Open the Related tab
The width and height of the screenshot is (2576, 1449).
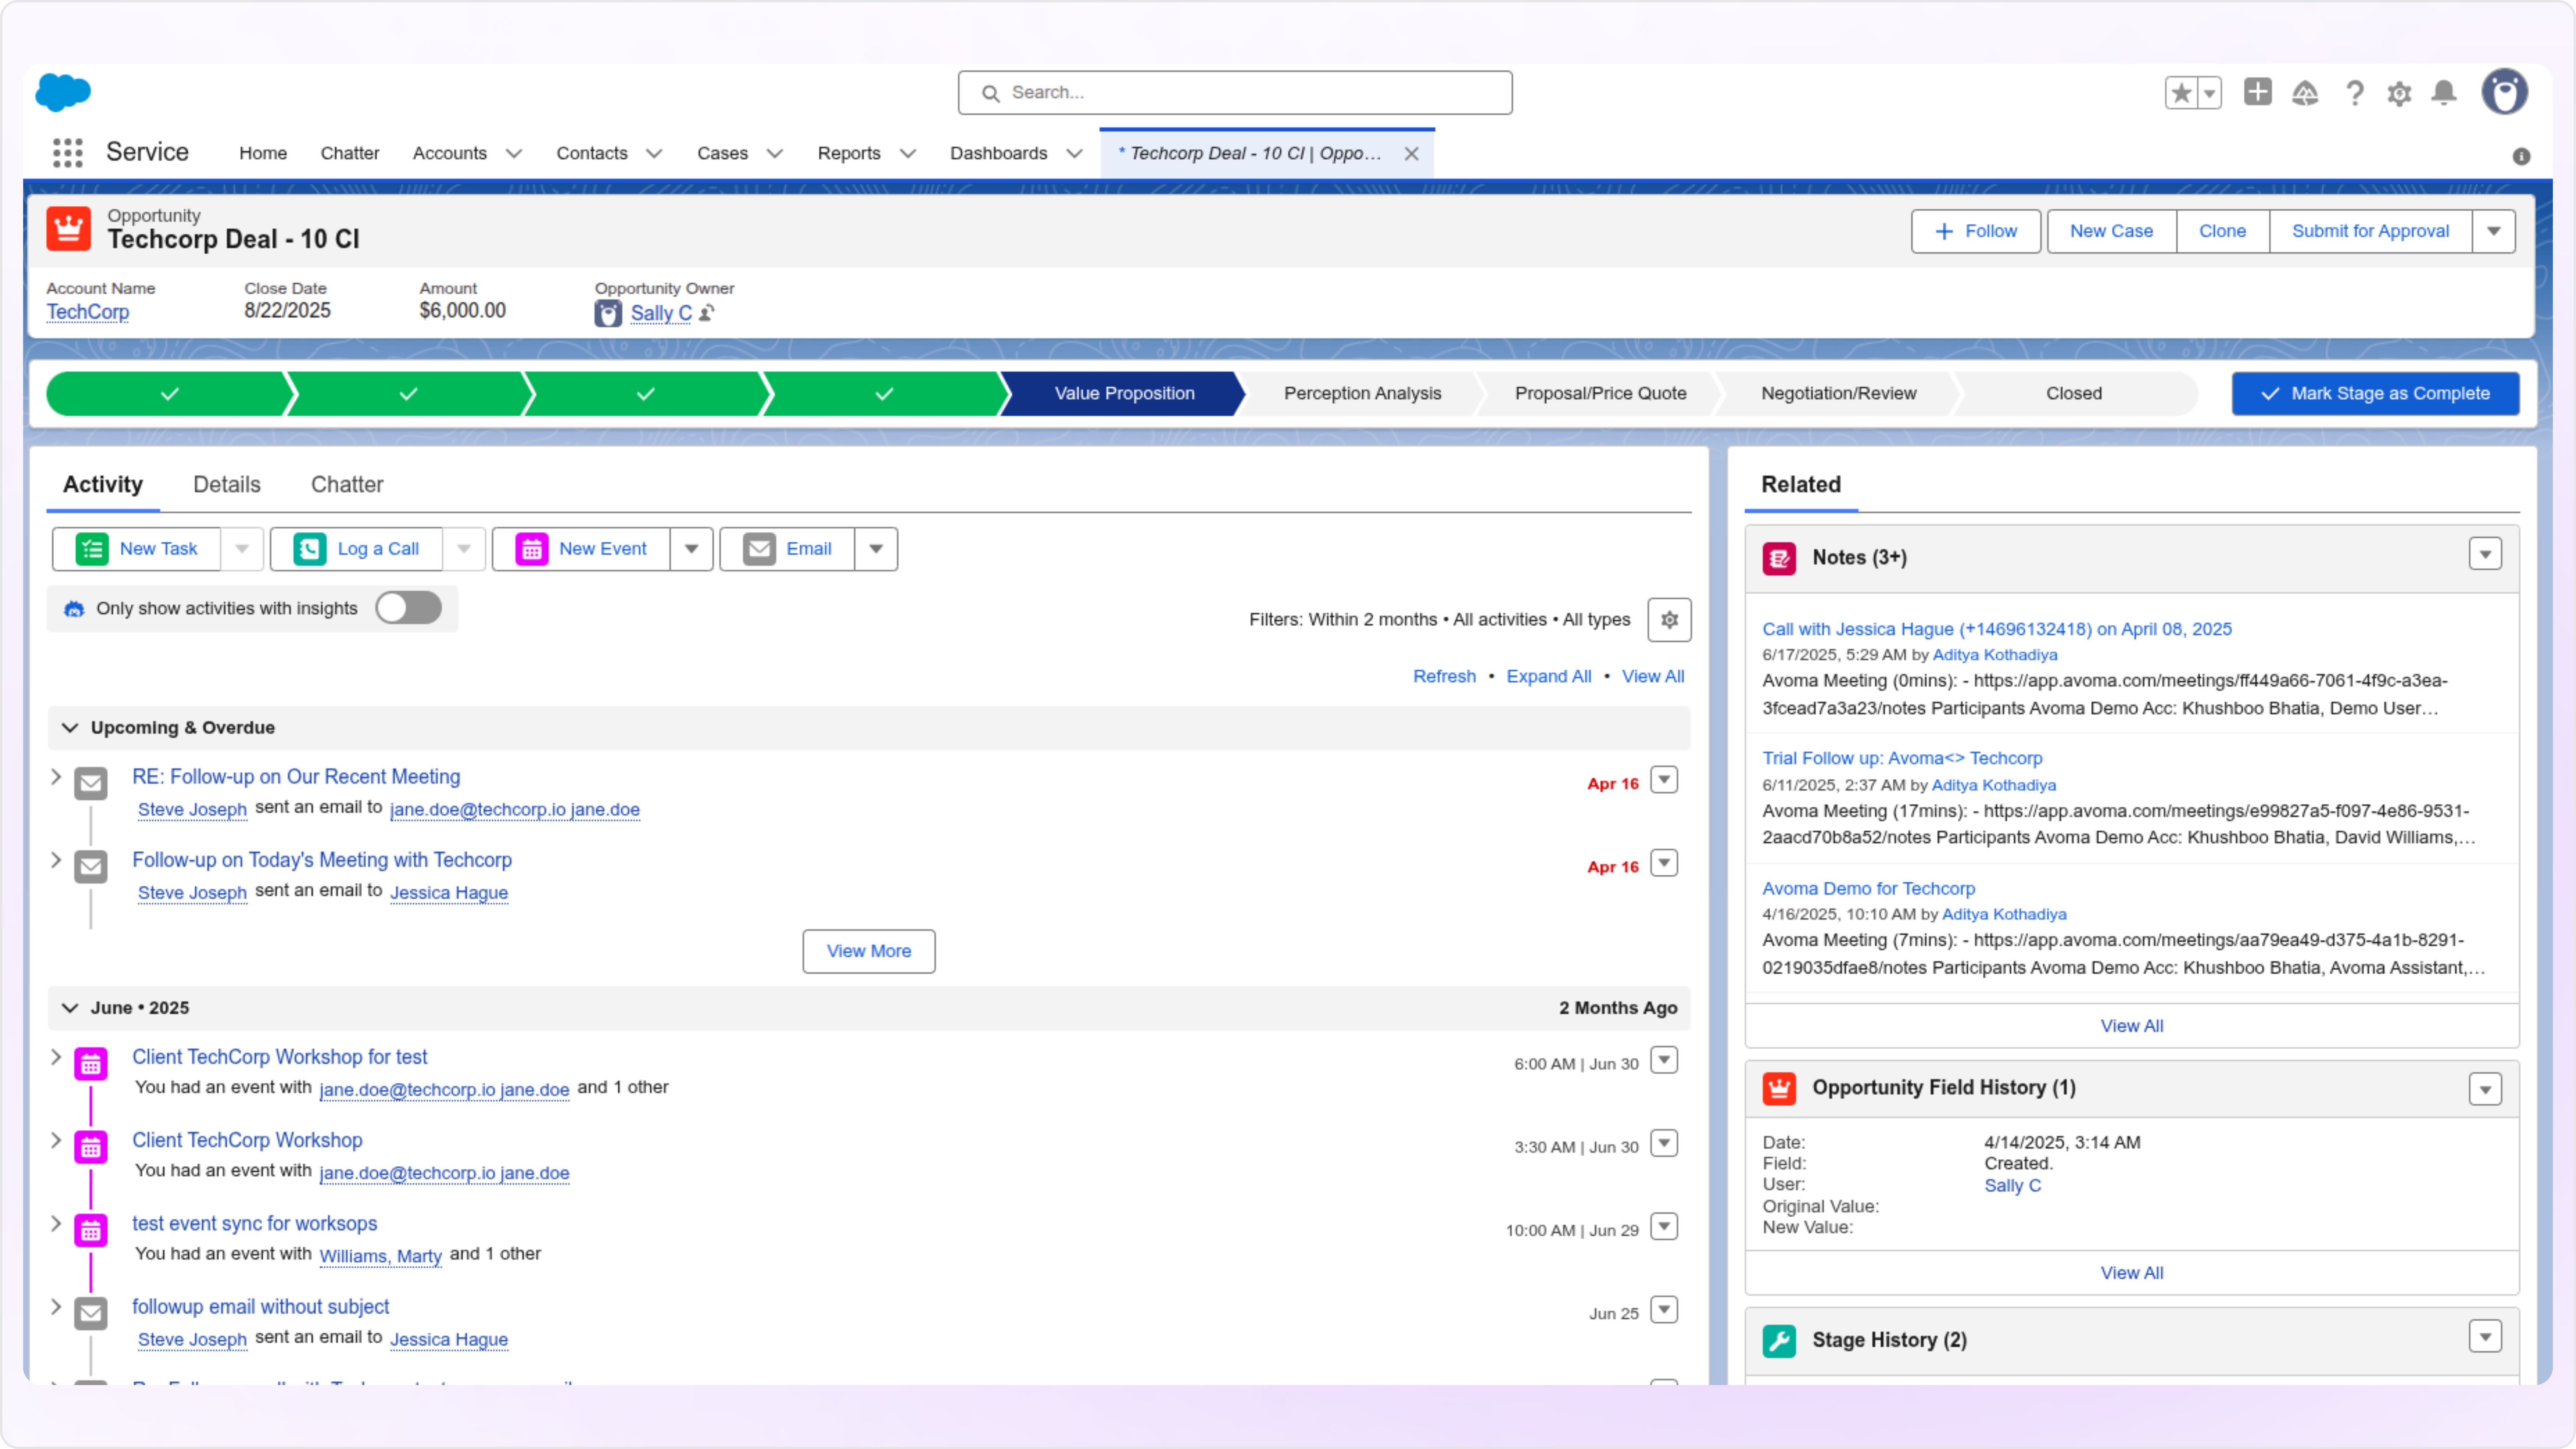pos(1801,485)
